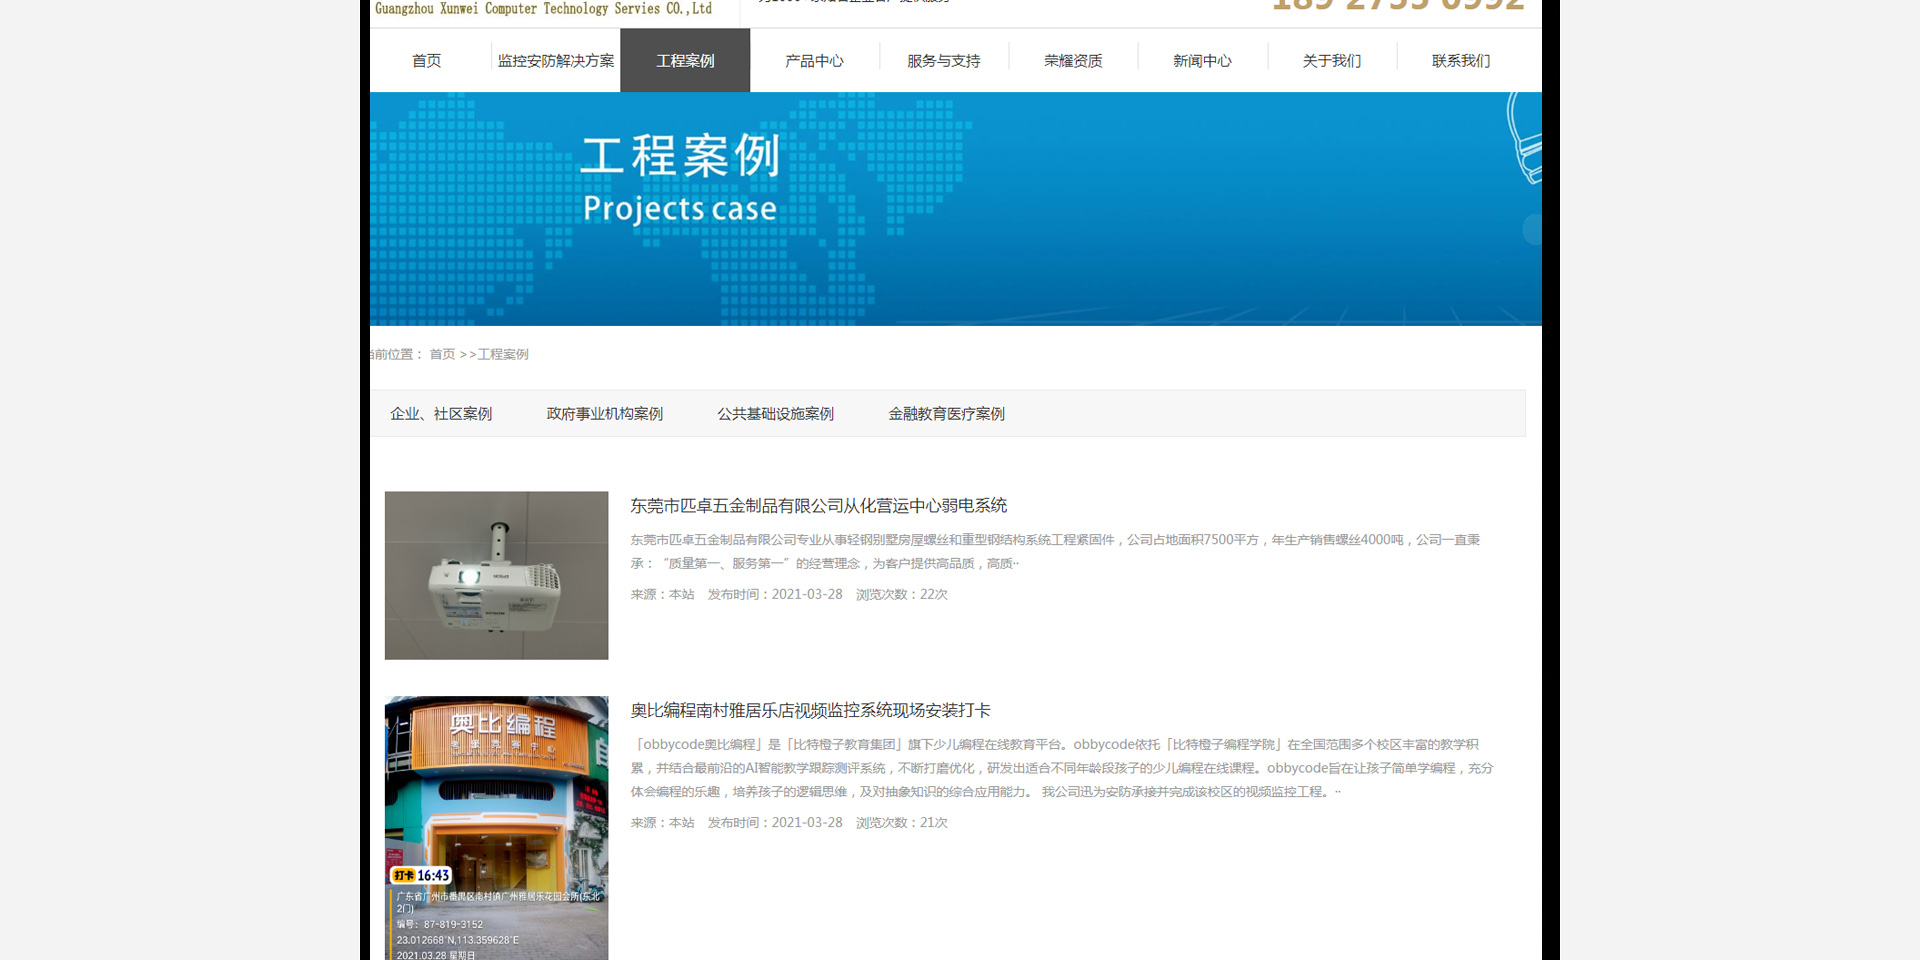Open the 奥比编程南村雅居乐店 article title link

[x=810, y=711]
